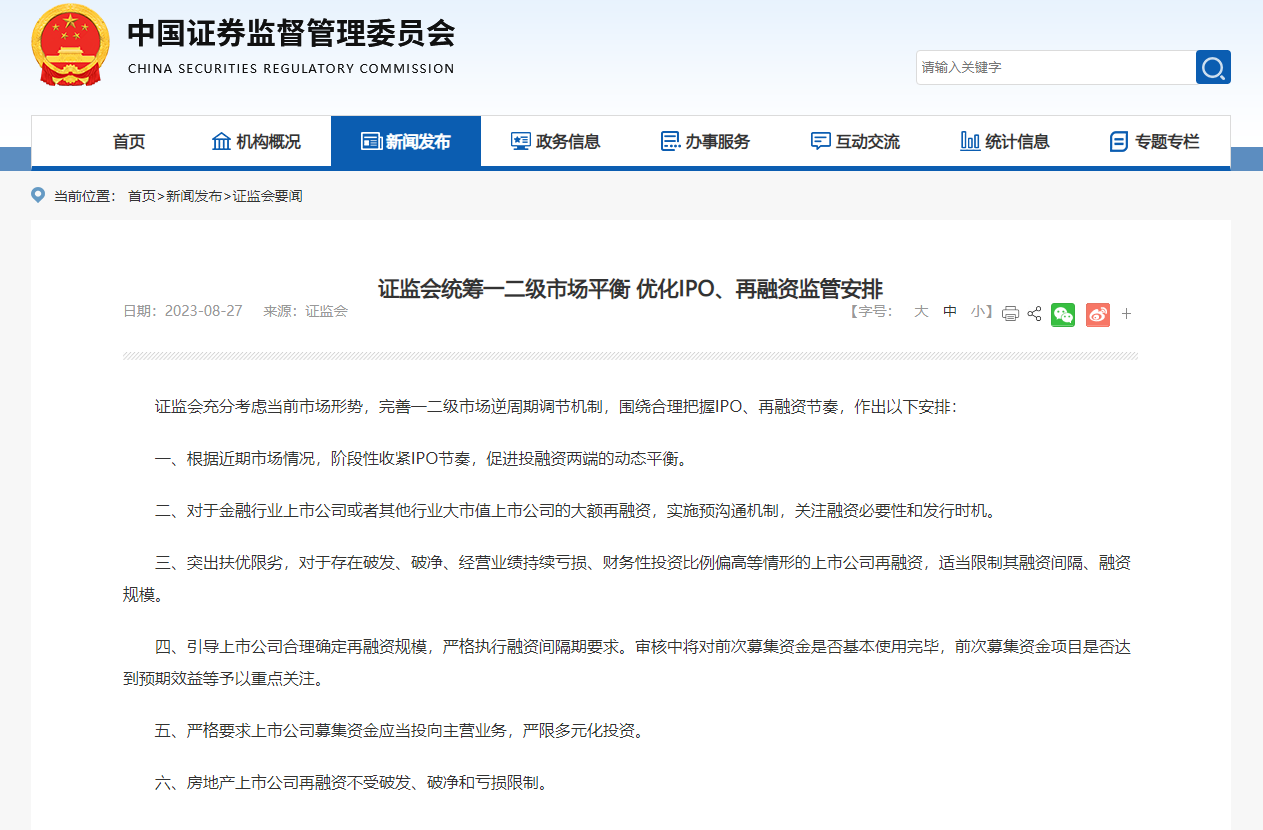Switch to the 互动交流 navigation tab
Screen dimensions: 1263x830
click(x=856, y=141)
